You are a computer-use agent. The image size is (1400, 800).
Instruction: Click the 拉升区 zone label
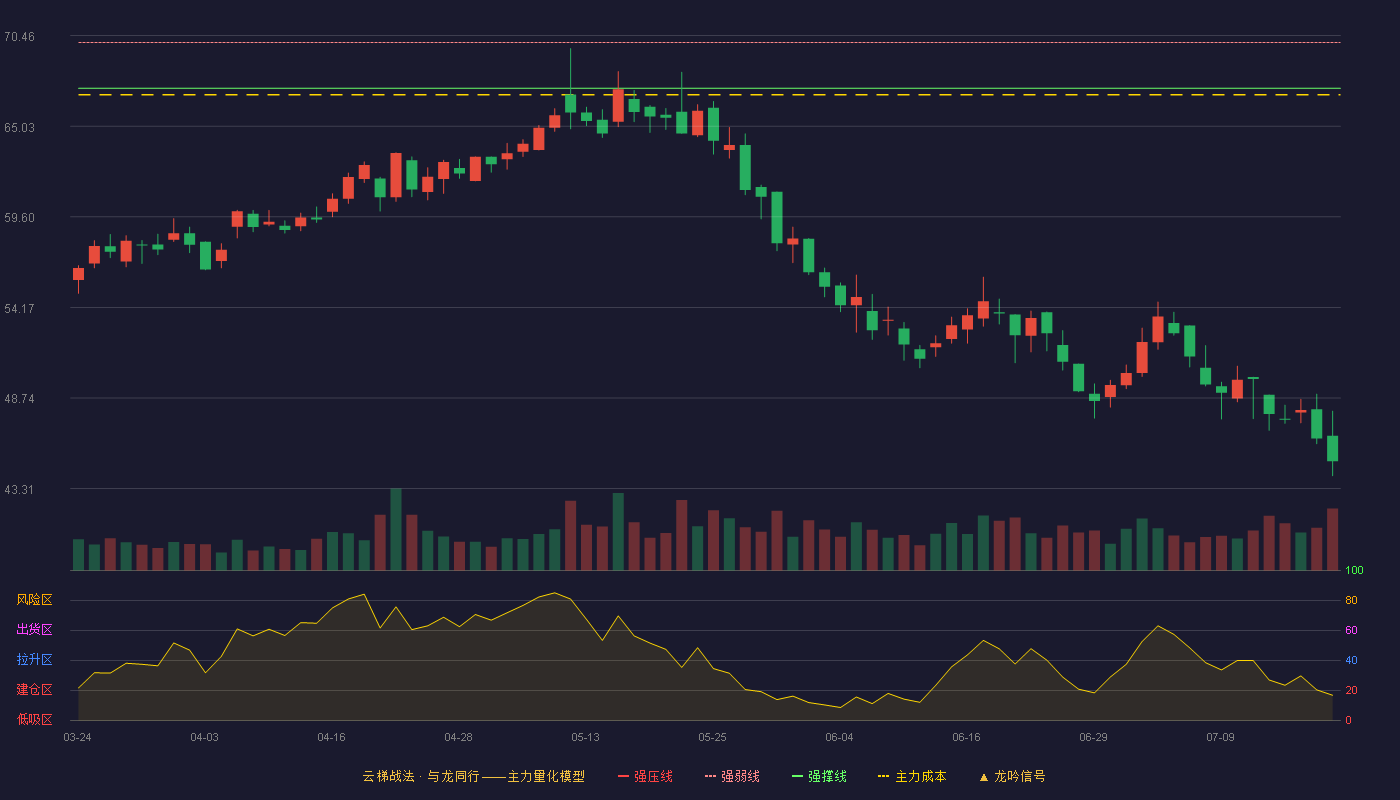point(34,660)
